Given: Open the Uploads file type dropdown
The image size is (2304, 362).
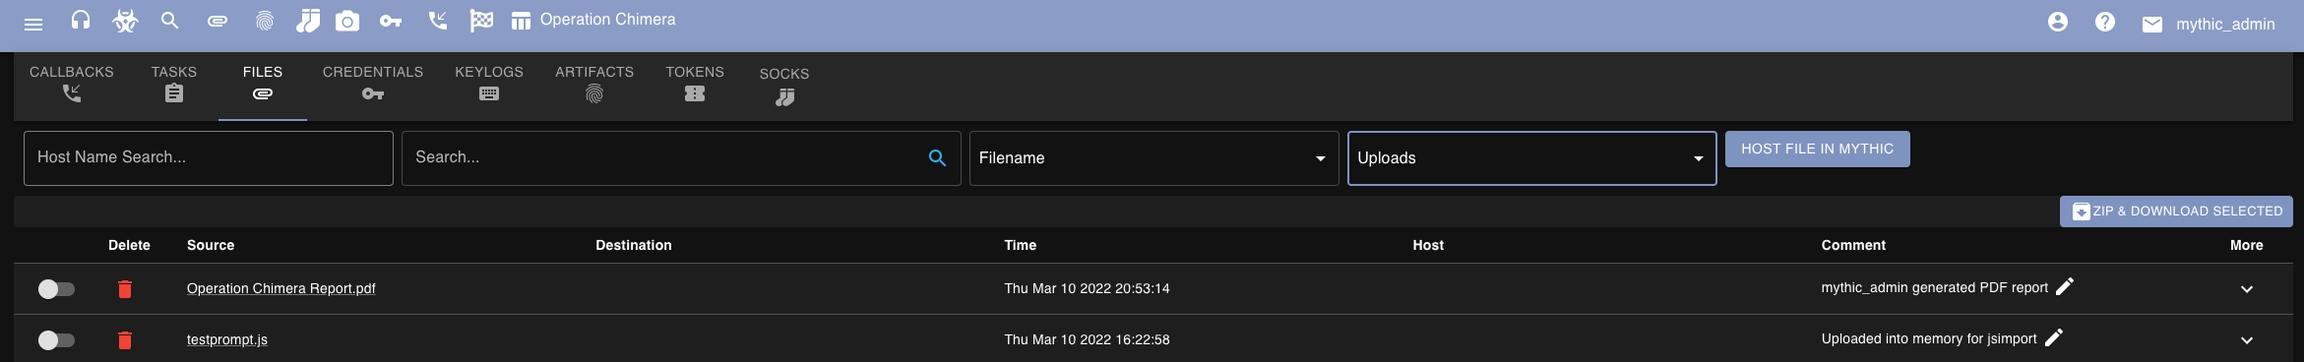Looking at the screenshot, I should click(1531, 158).
